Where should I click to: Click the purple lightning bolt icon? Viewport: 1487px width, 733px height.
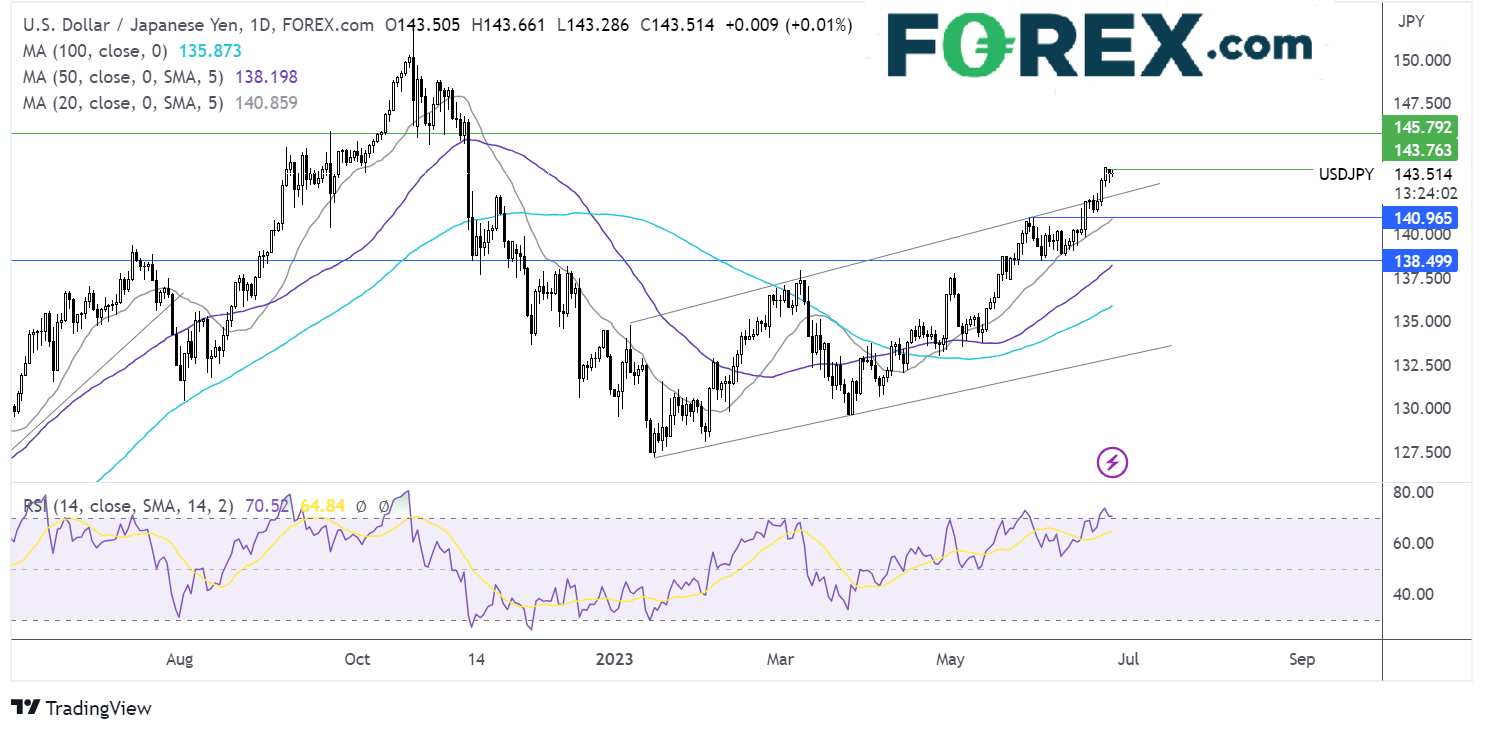(1114, 462)
